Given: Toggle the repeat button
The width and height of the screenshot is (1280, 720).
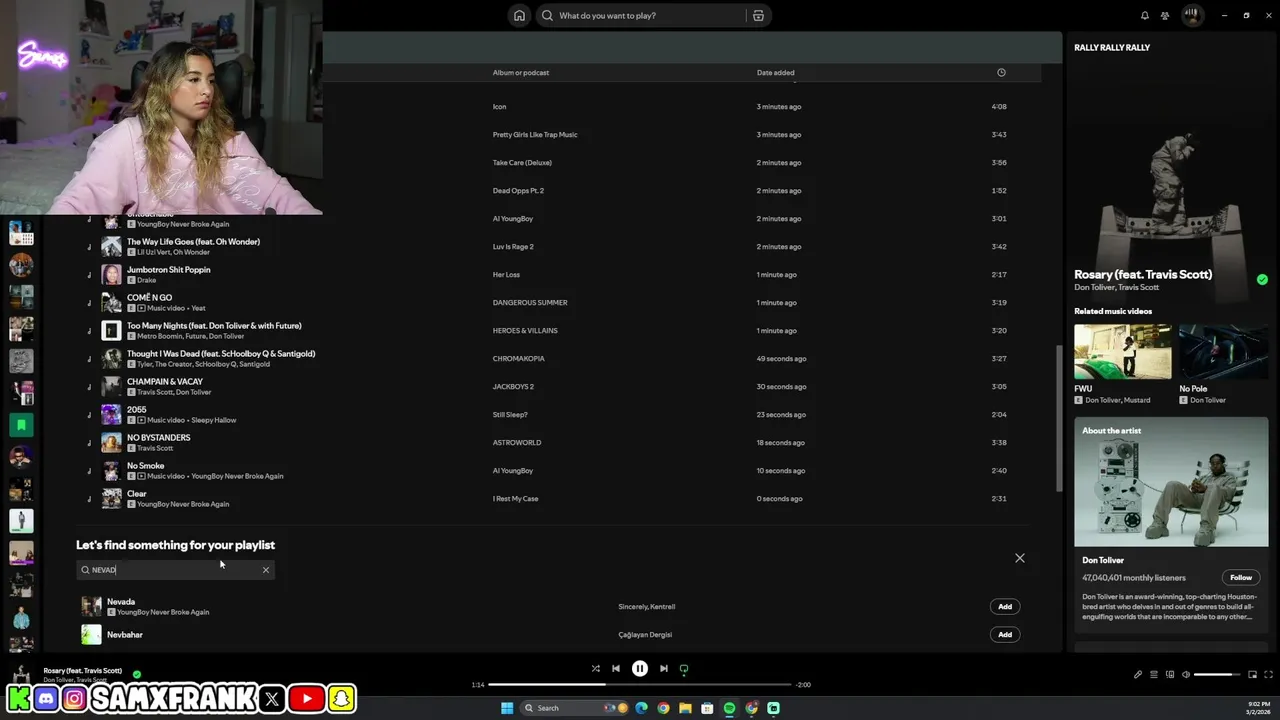Looking at the screenshot, I should [x=684, y=668].
